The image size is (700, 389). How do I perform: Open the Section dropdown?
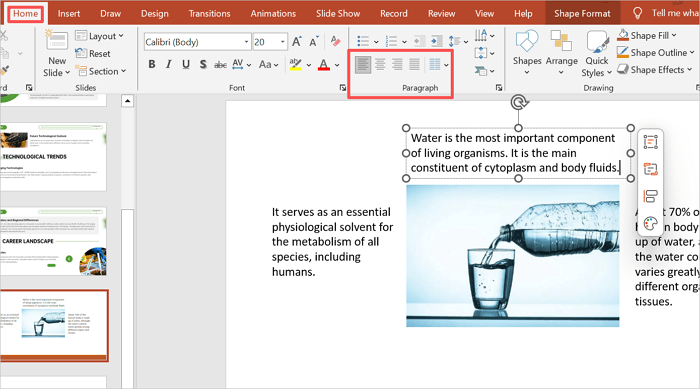(x=100, y=71)
